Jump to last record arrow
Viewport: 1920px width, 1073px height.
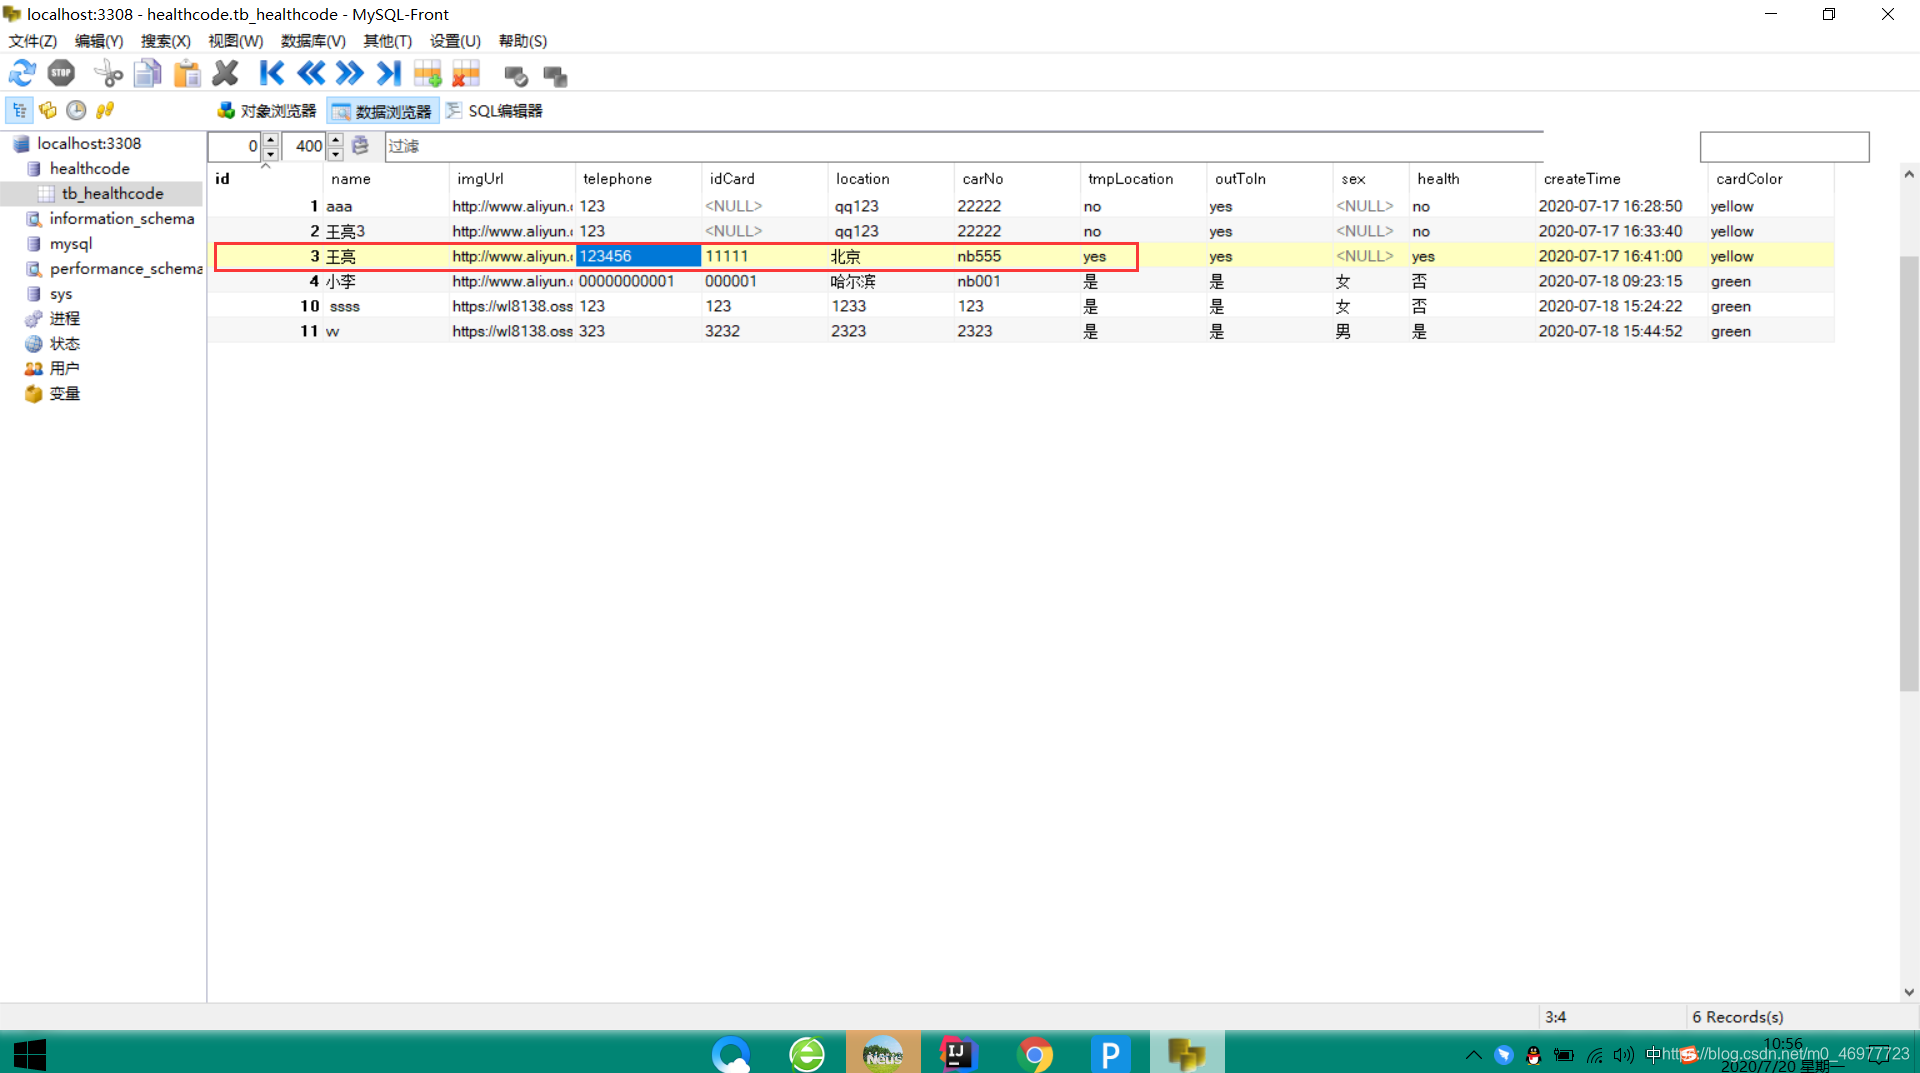(388, 73)
